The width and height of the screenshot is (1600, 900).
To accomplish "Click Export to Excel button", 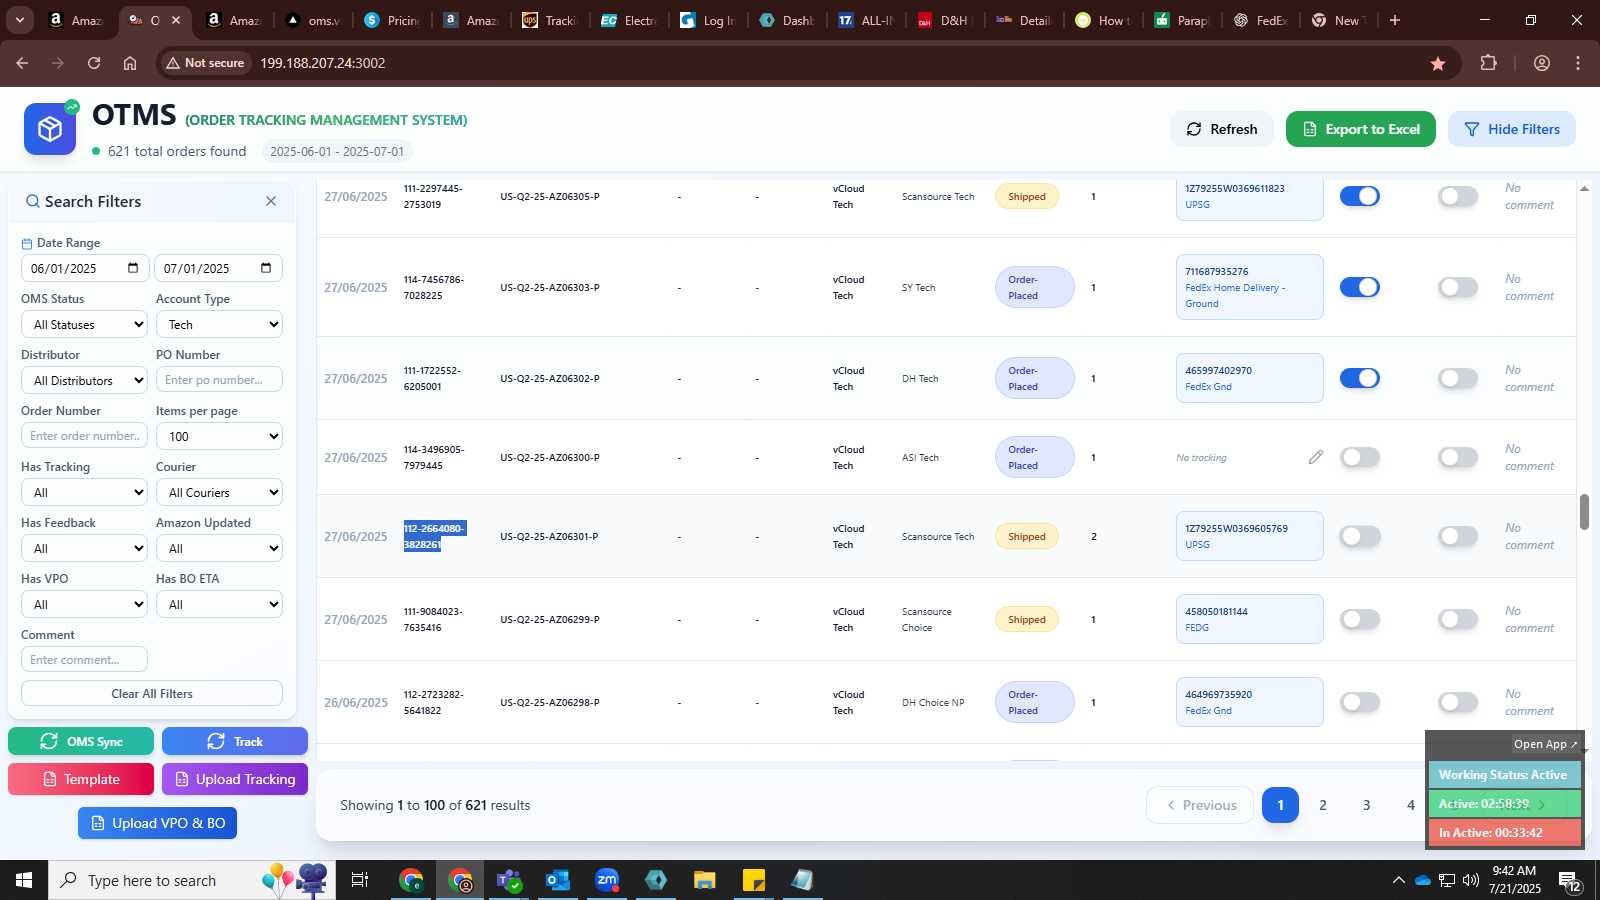I will pos(1361,129).
